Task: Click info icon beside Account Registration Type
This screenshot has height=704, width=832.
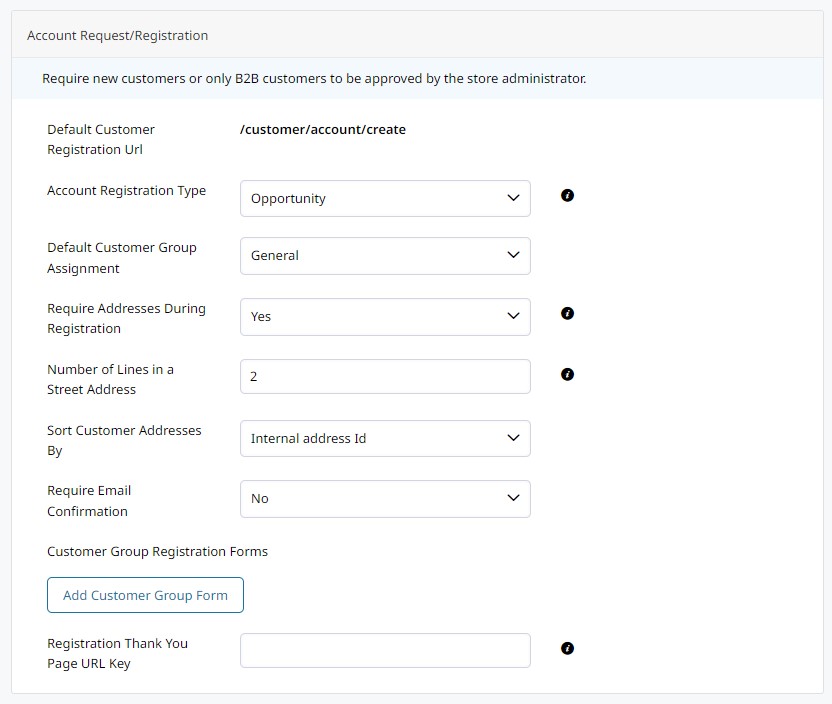Action: (568, 196)
